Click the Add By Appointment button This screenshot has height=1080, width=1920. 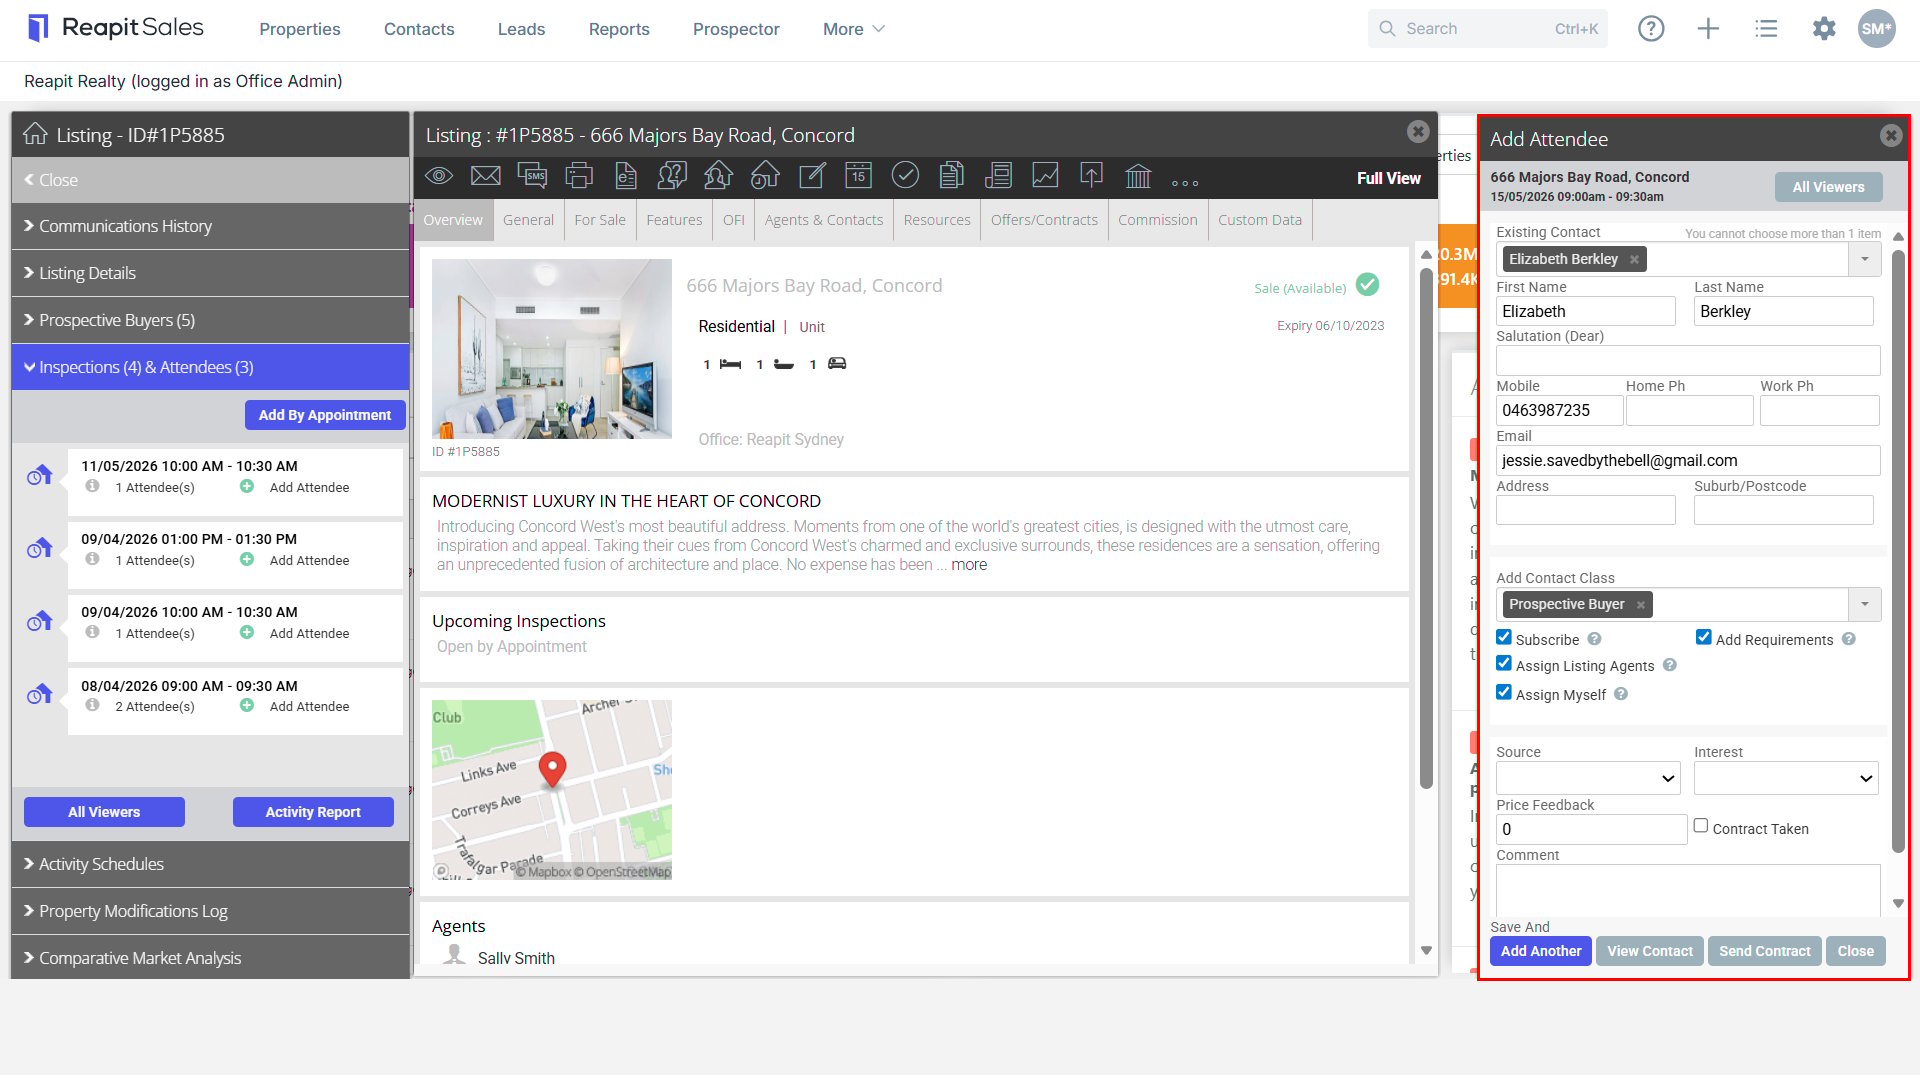click(x=325, y=415)
